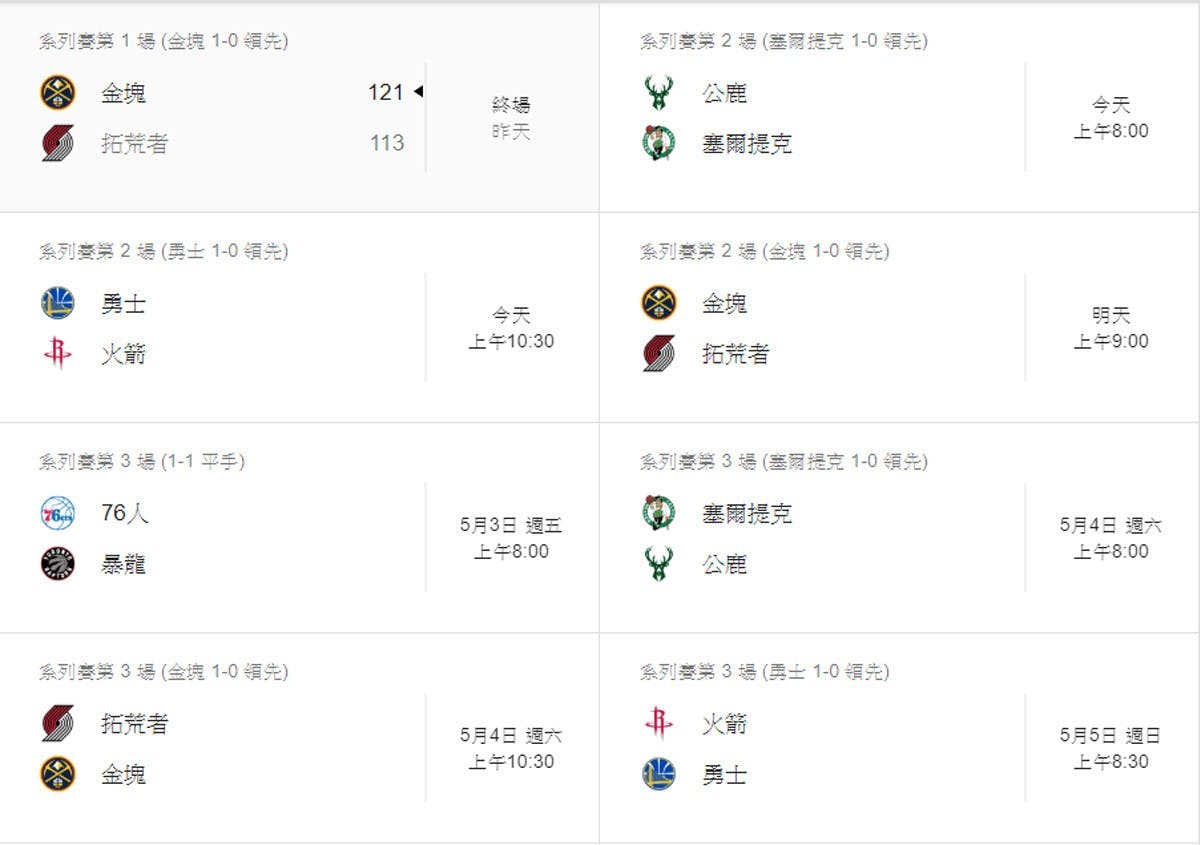Click the 76ers team logo
The width and height of the screenshot is (1200, 845).
(x=58, y=514)
